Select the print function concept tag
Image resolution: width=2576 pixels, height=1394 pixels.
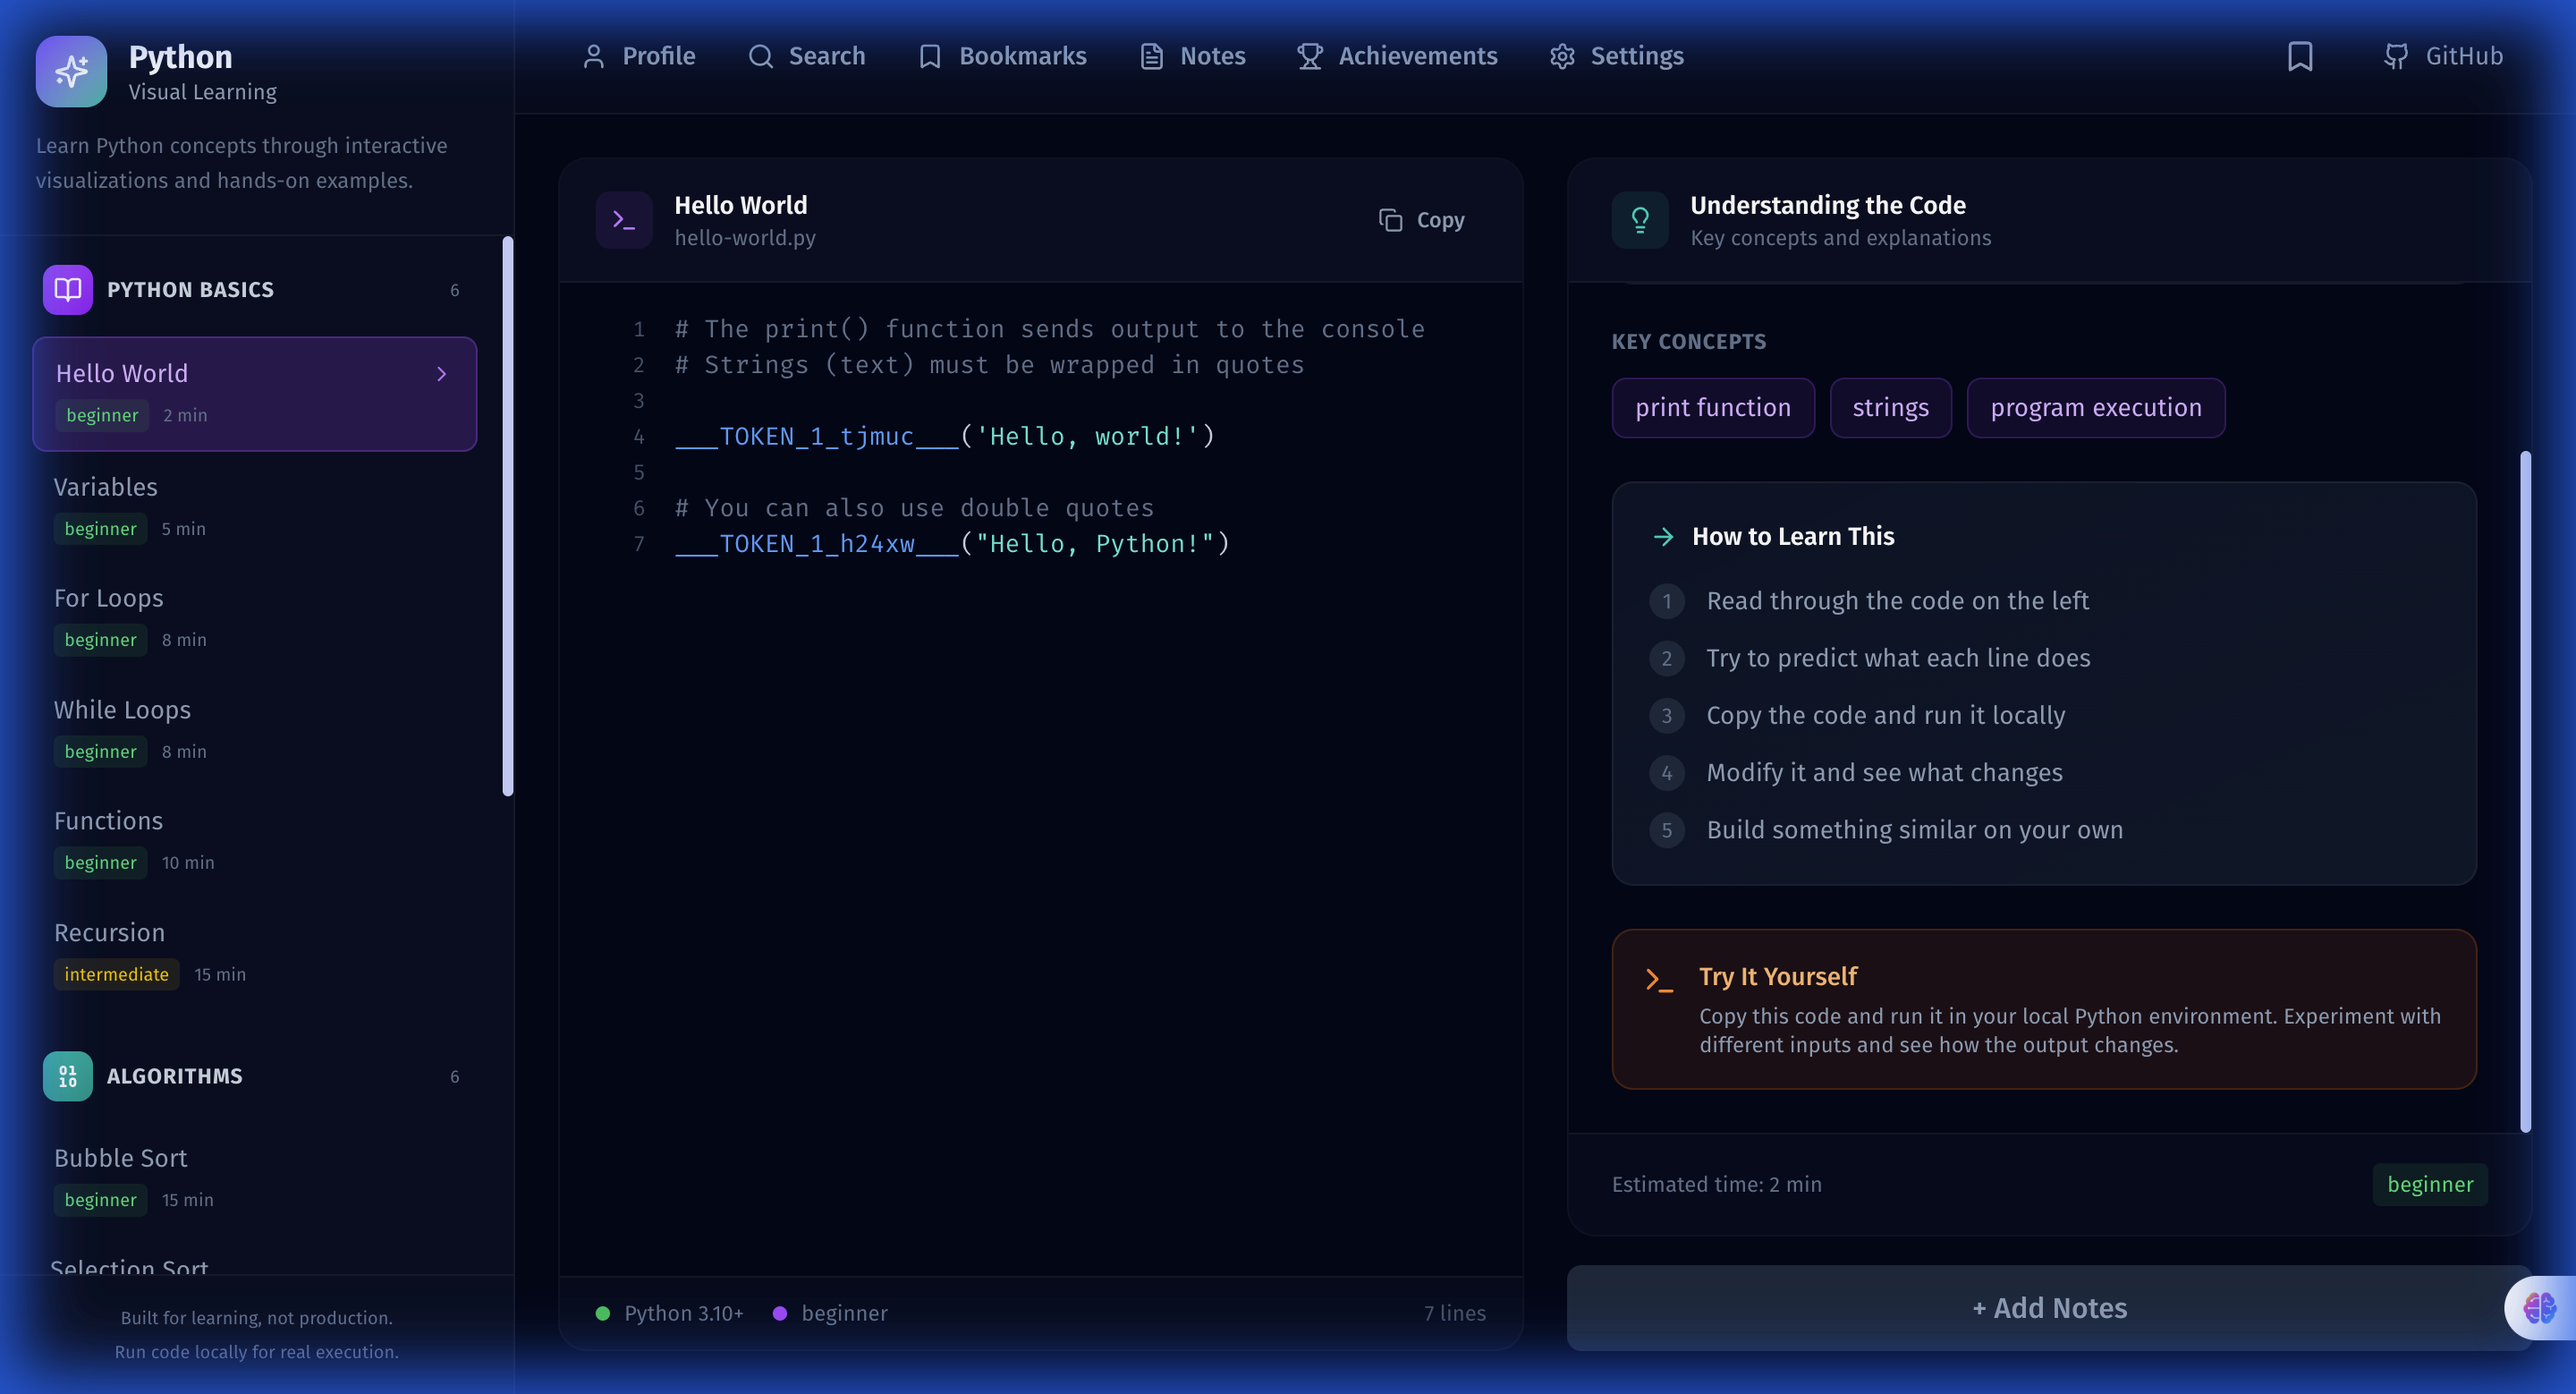pyautogui.click(x=1712, y=407)
